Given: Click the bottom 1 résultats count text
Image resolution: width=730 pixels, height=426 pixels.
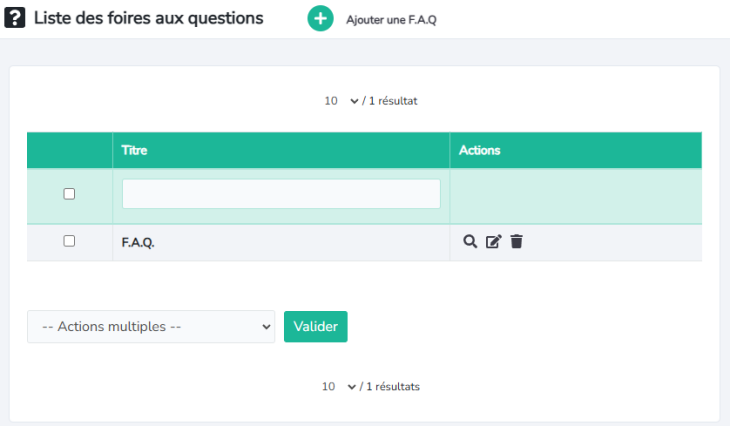Looking at the screenshot, I should pyautogui.click(x=391, y=387).
